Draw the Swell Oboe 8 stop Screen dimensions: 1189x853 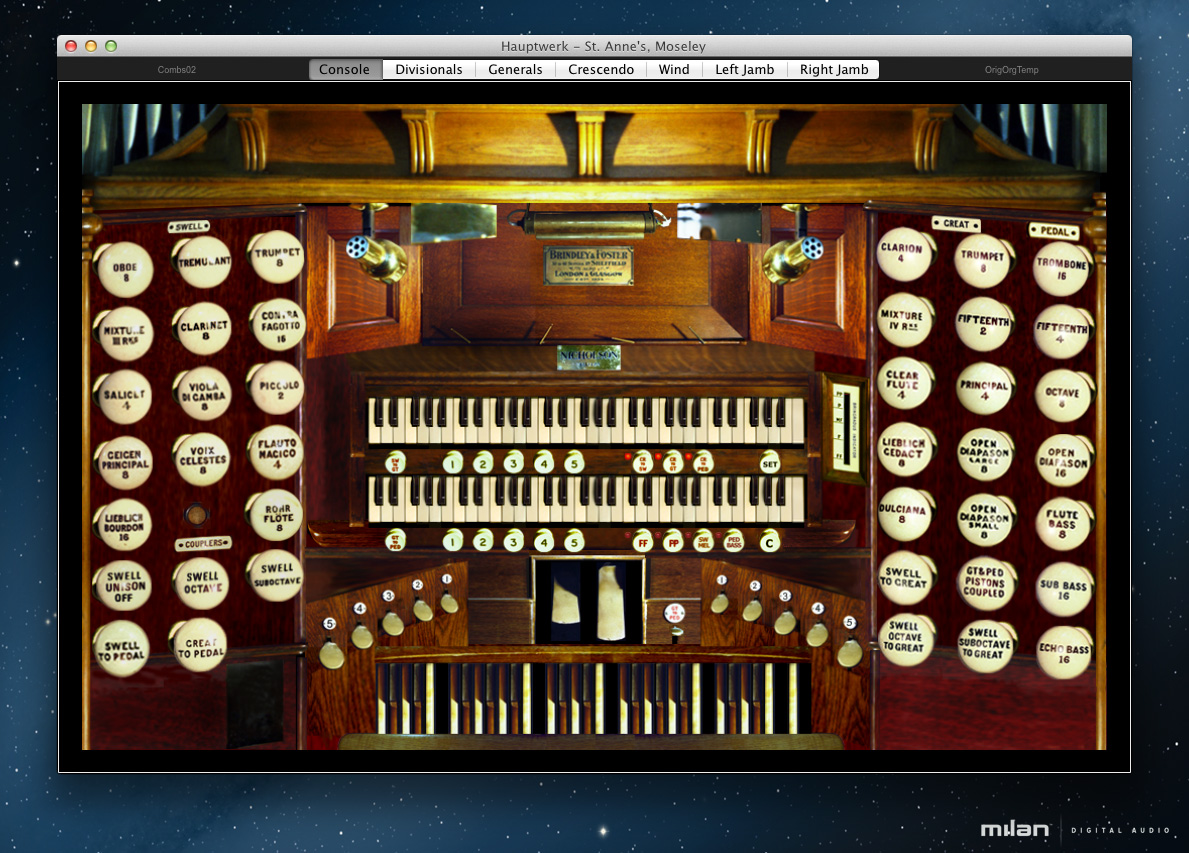[124, 270]
